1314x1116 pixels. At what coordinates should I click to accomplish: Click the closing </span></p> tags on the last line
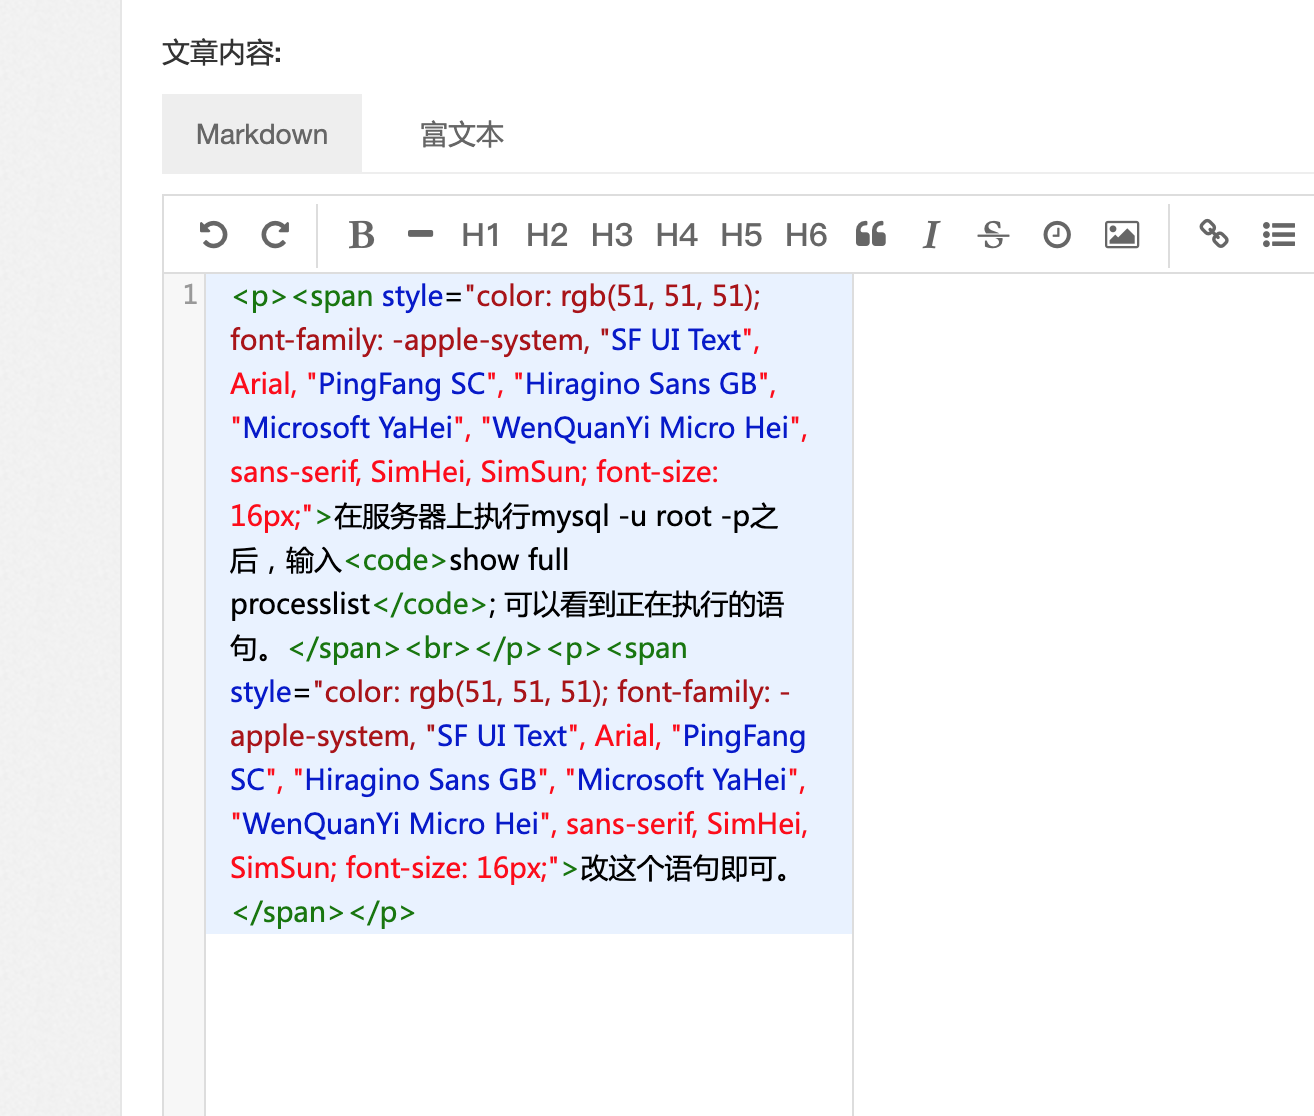click(323, 912)
